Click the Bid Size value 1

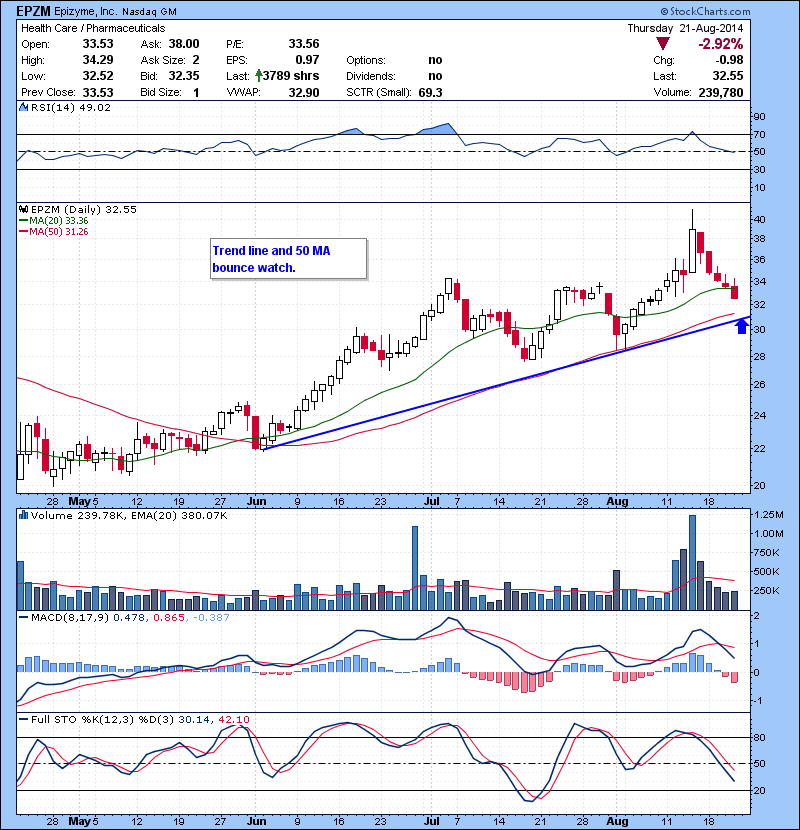coord(196,92)
